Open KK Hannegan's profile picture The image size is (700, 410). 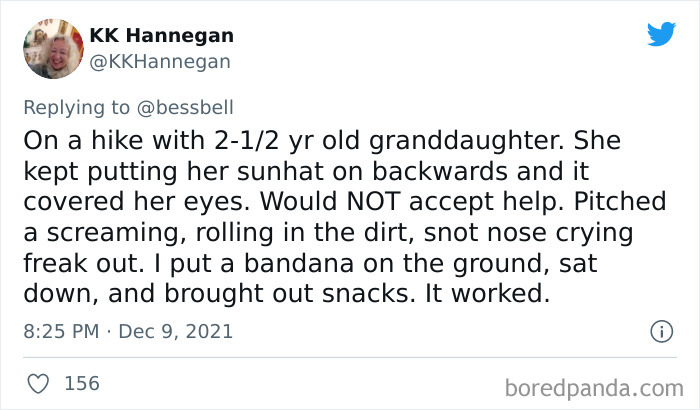coord(53,48)
